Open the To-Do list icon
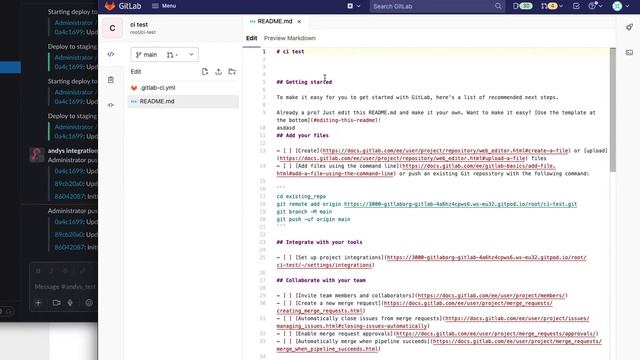The width and height of the screenshot is (640, 360). click(576, 6)
